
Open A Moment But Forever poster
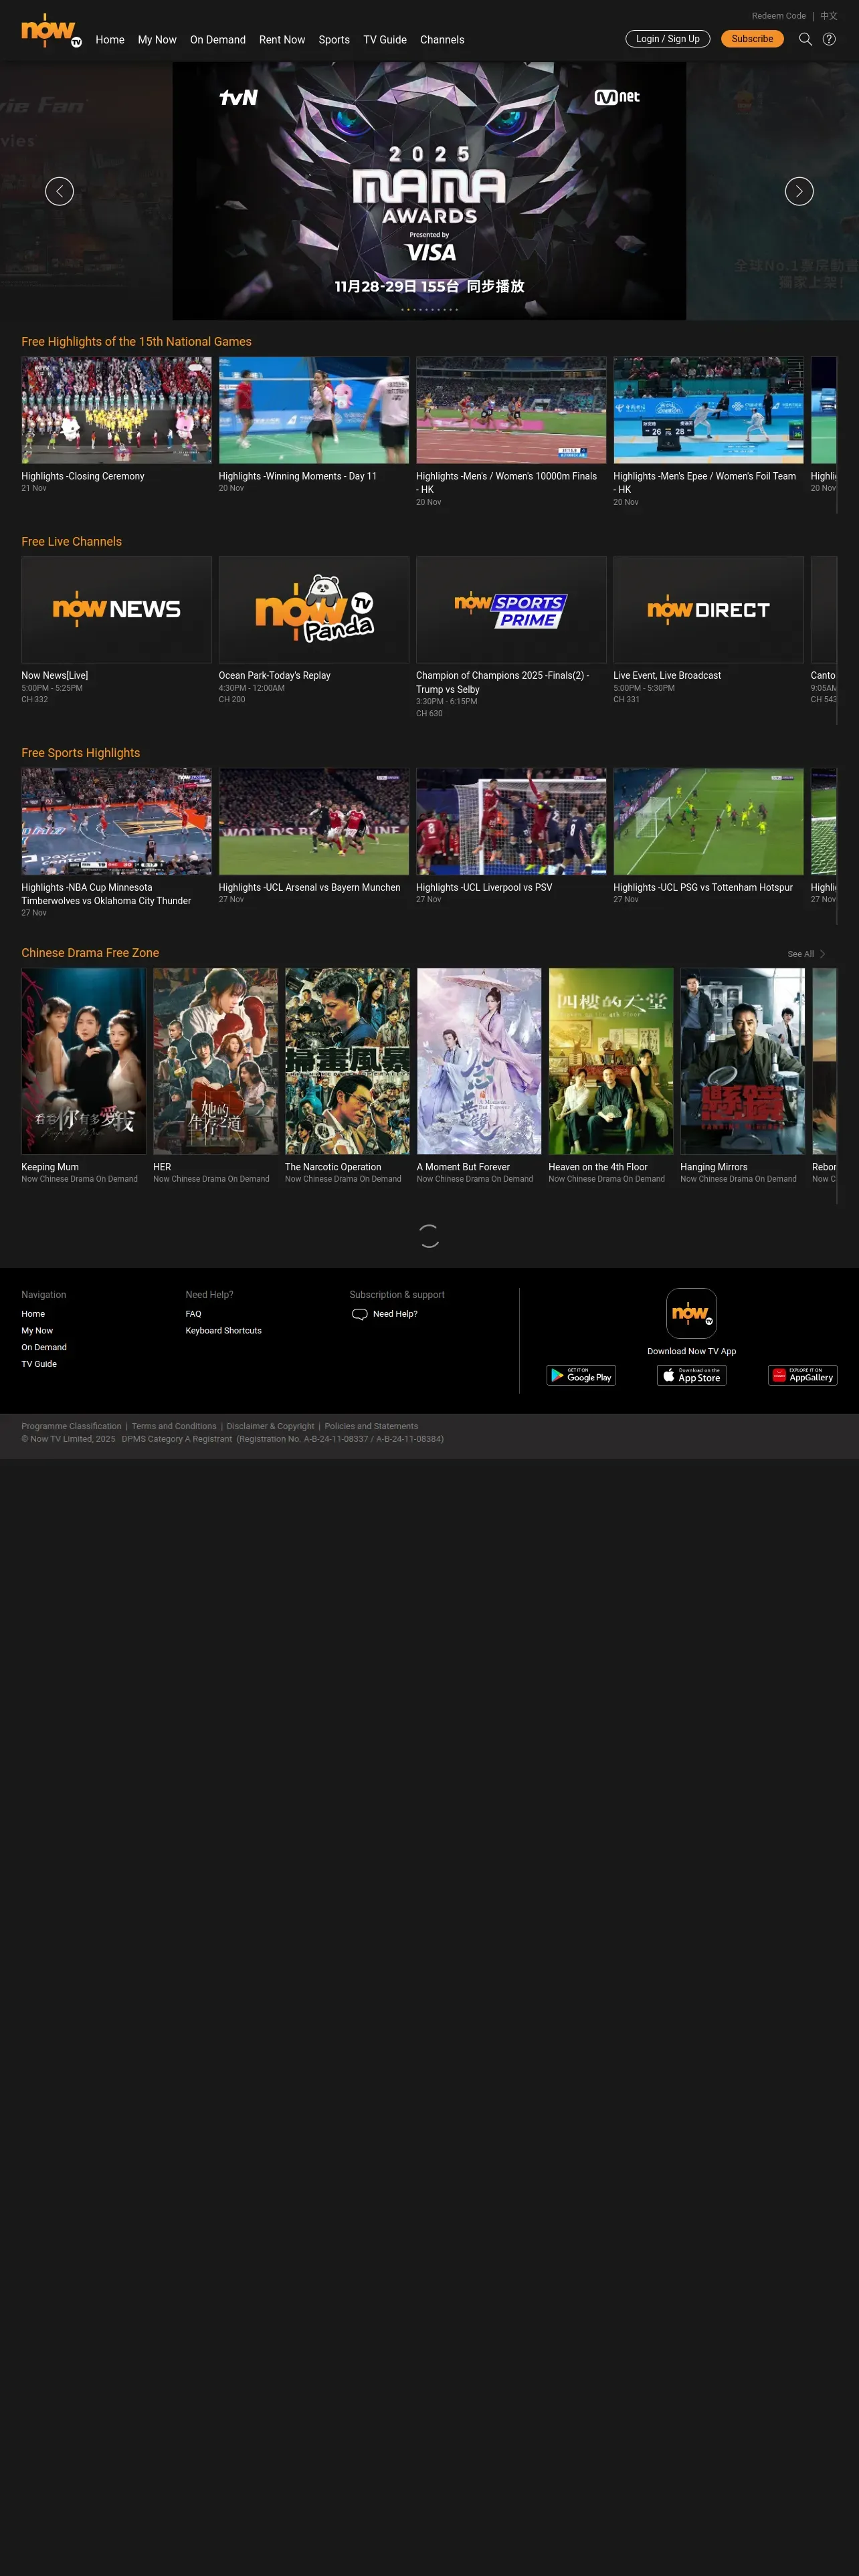tap(479, 1061)
